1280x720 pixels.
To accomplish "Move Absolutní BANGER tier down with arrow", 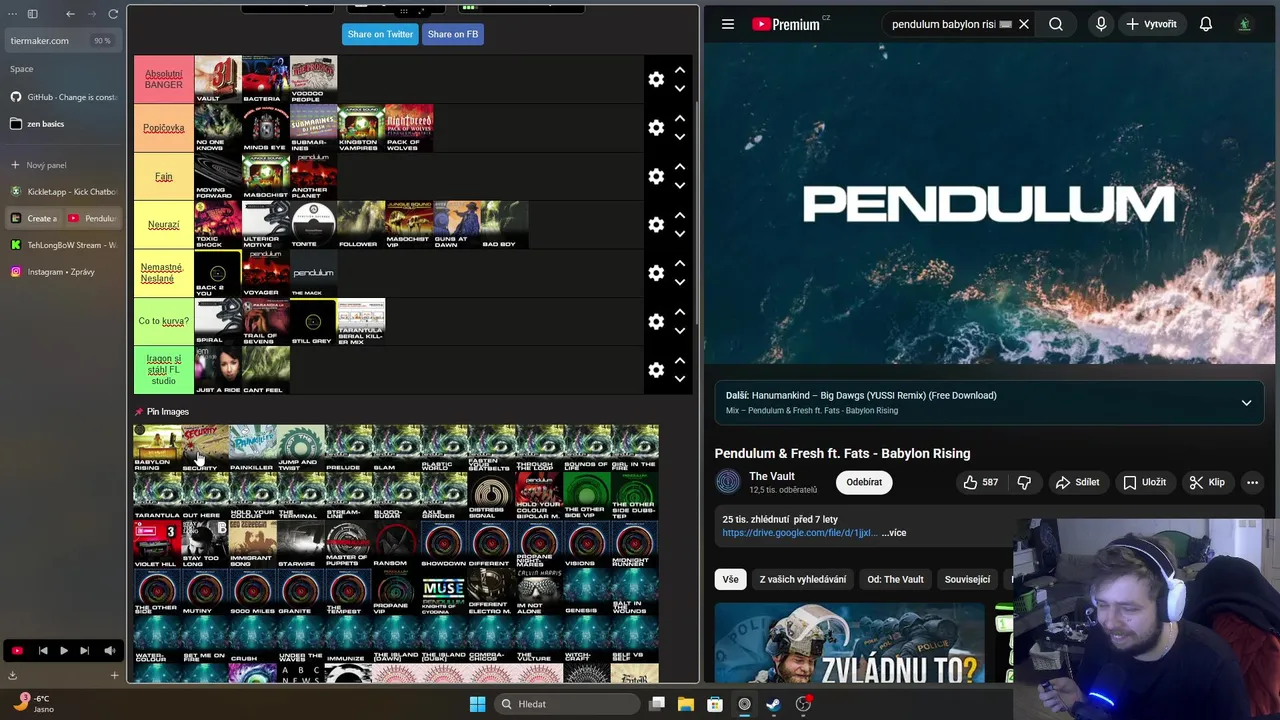I will pos(680,89).
